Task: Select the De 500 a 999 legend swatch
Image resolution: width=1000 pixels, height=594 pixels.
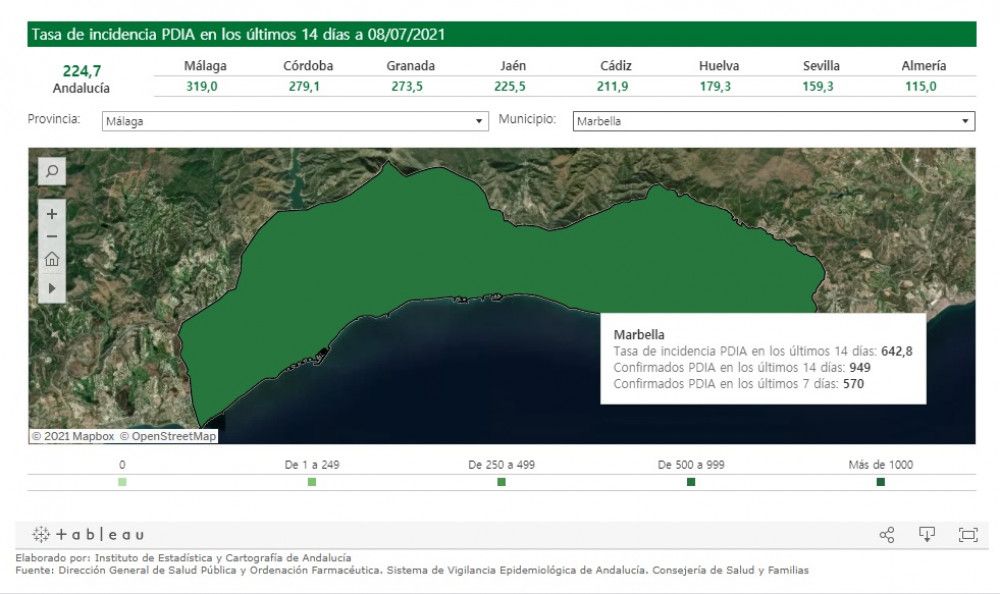Action: pos(691,482)
